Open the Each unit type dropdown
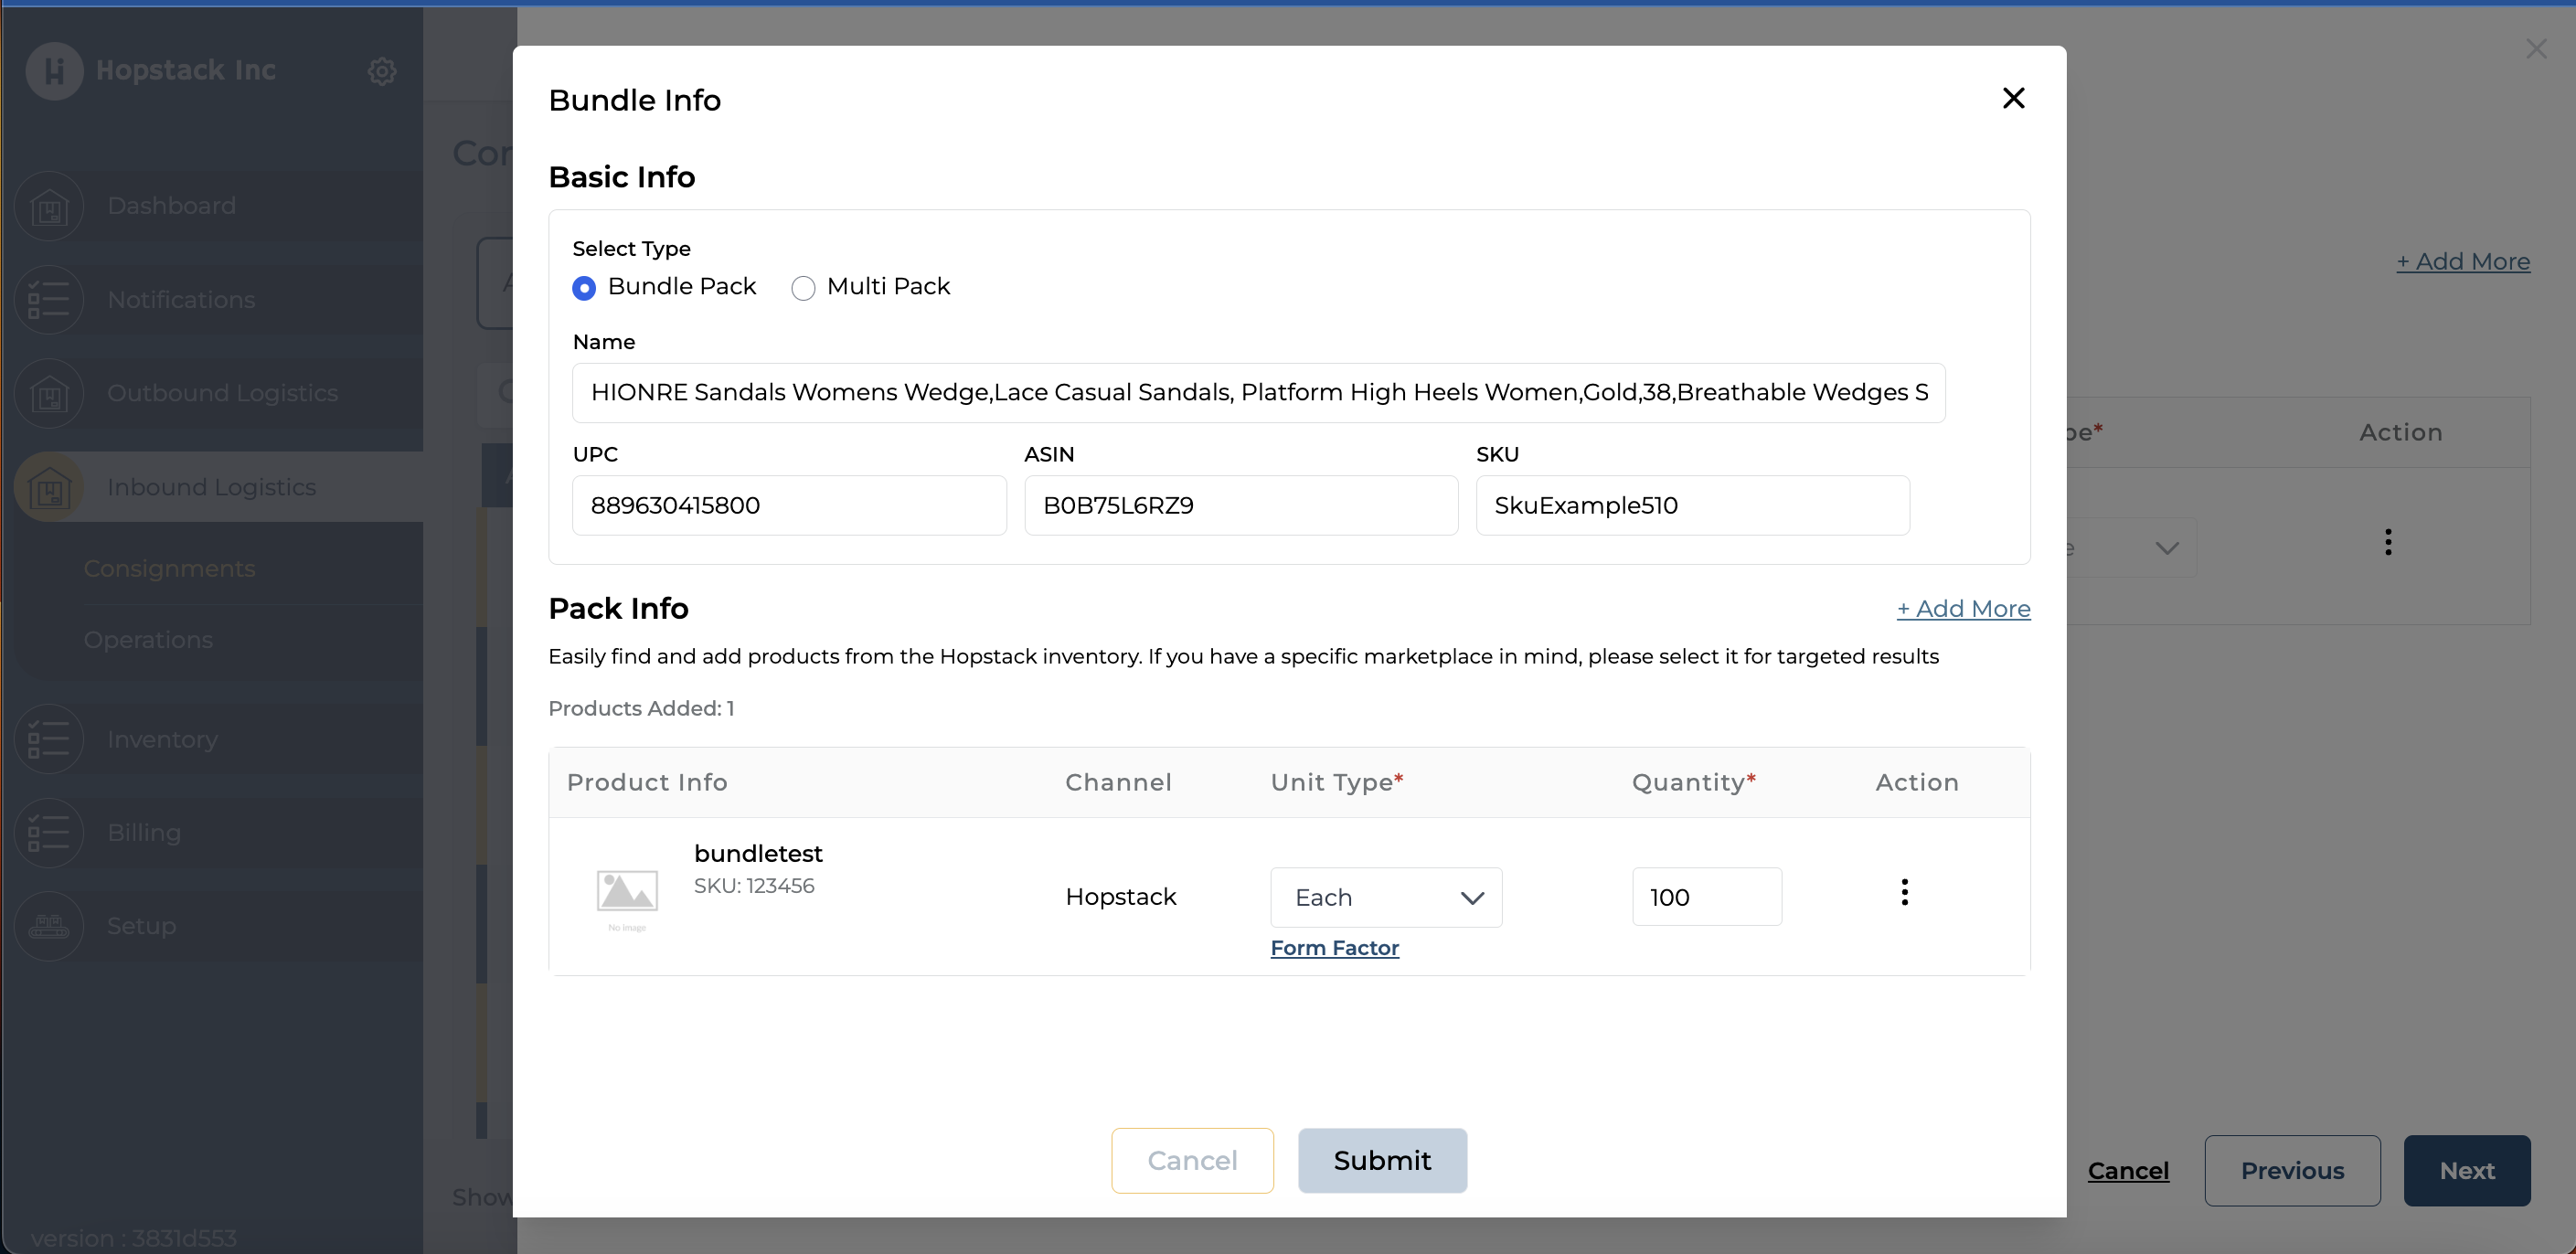Screen dimensions: 2576x1254 (x=1385, y=897)
